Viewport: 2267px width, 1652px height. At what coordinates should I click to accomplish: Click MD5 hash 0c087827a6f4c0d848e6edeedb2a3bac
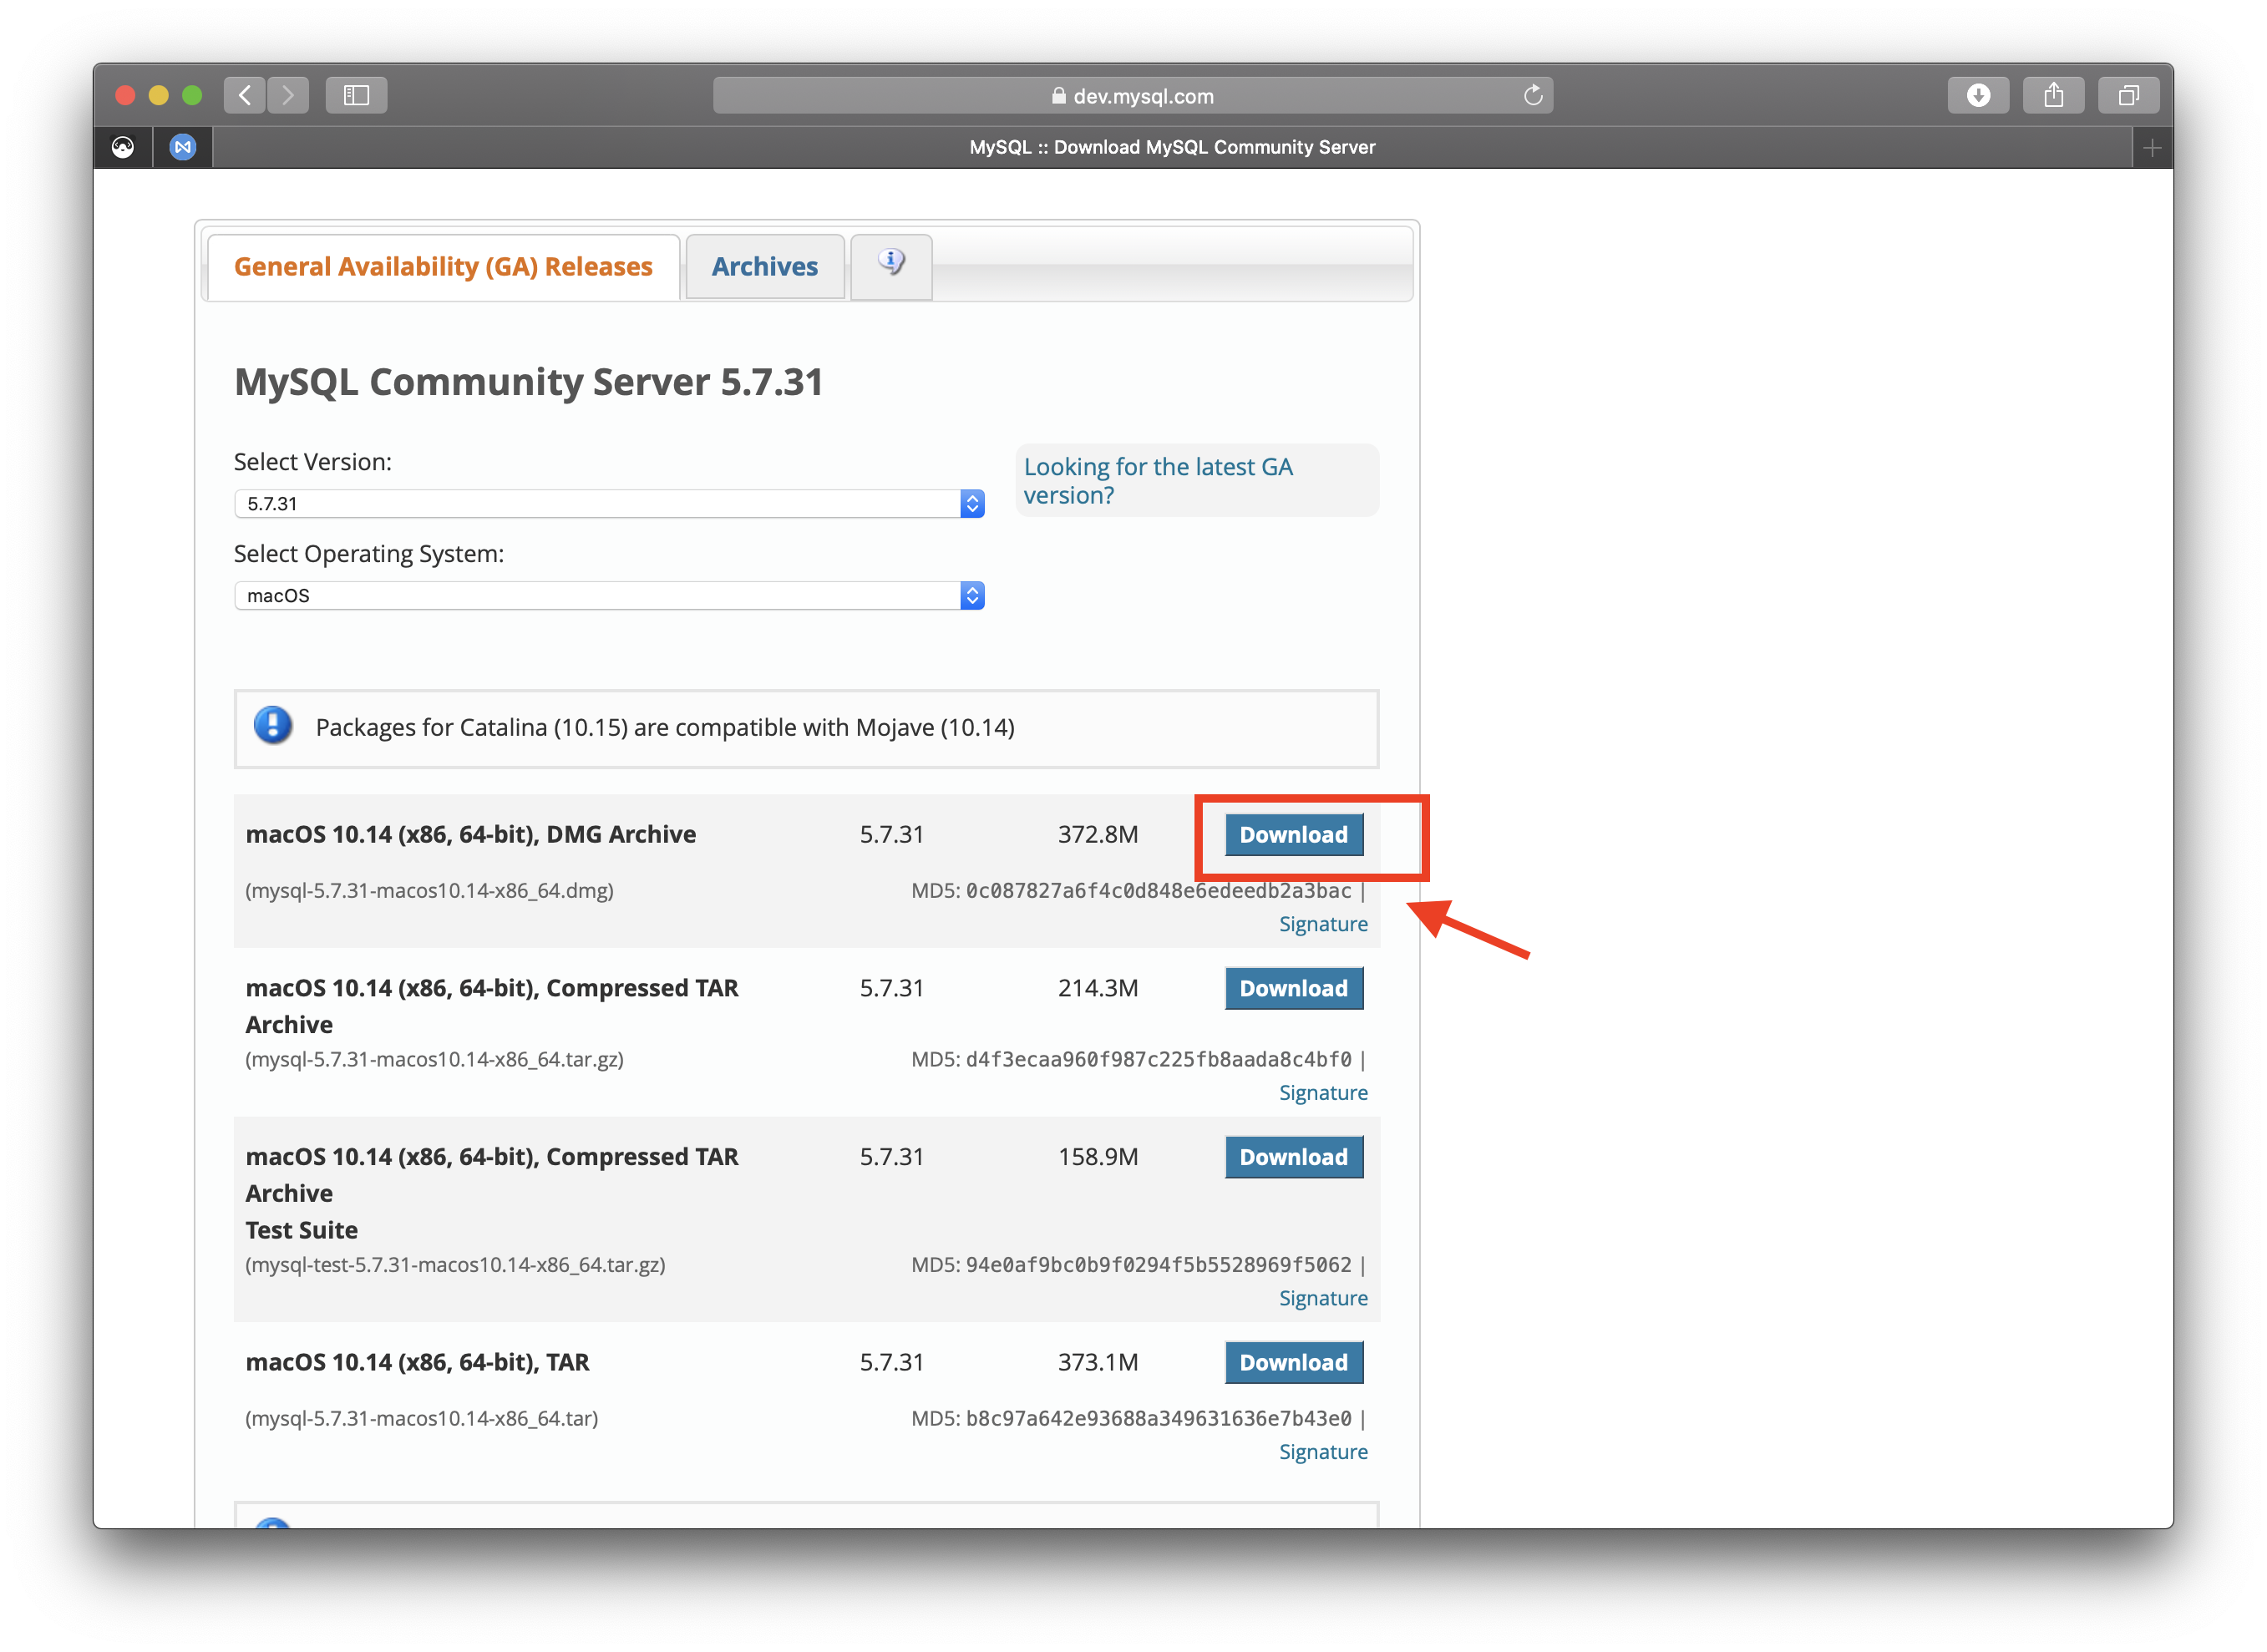click(1158, 890)
